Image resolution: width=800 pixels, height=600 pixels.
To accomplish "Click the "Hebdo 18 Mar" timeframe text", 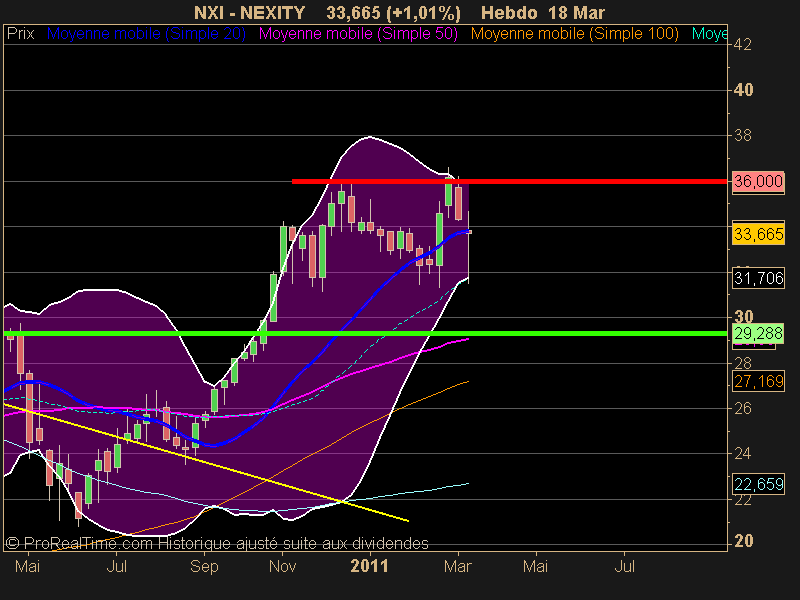I will (543, 12).
